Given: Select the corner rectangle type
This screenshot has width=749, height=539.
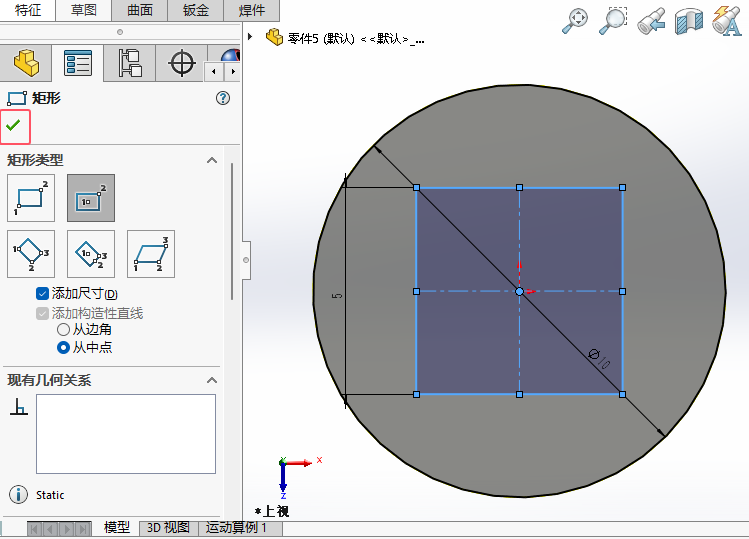Looking at the screenshot, I should (31, 198).
